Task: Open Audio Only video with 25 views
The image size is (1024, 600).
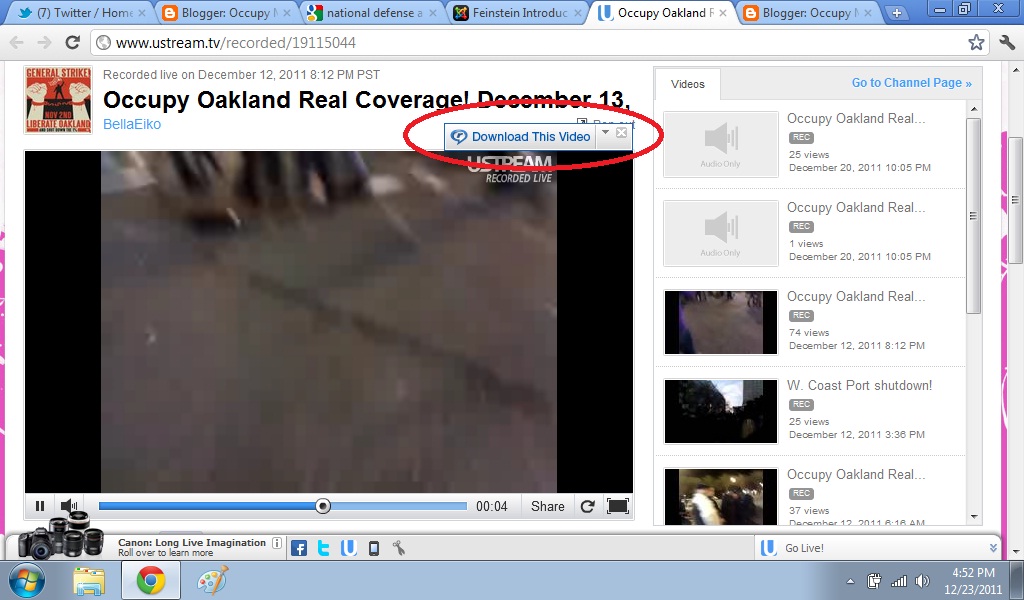Action: (721, 144)
